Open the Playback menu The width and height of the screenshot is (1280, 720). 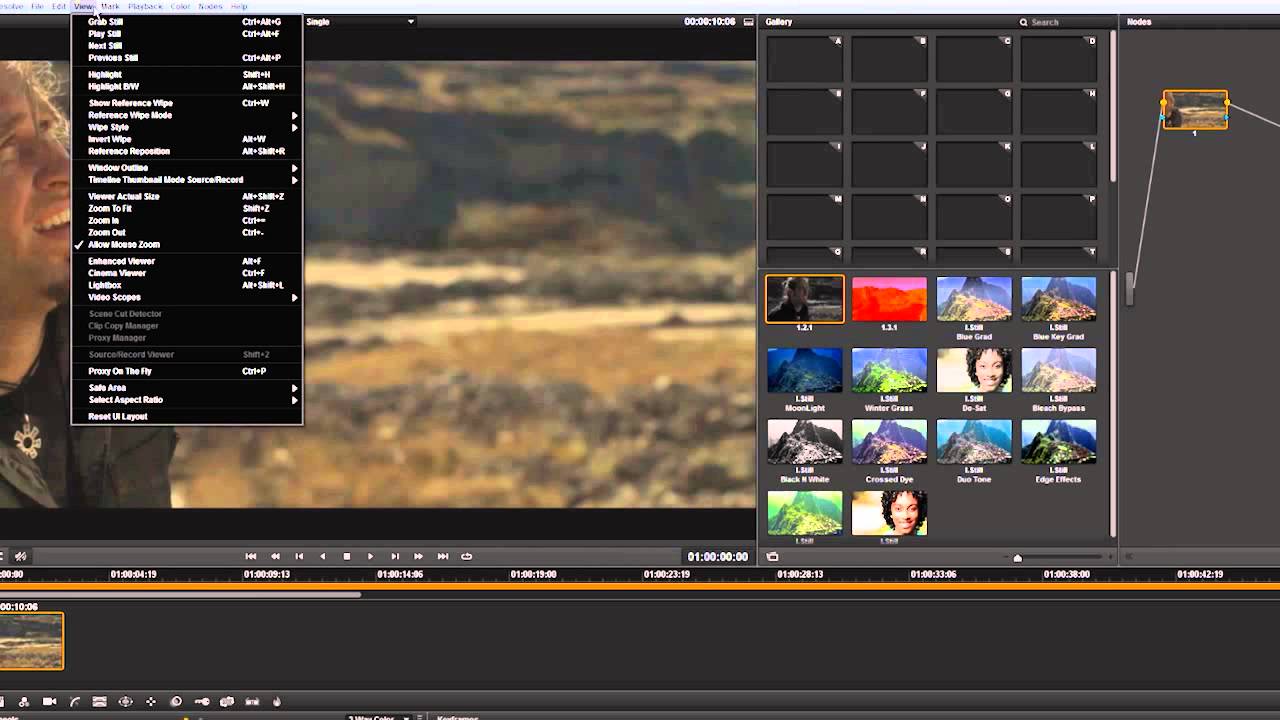coord(145,7)
